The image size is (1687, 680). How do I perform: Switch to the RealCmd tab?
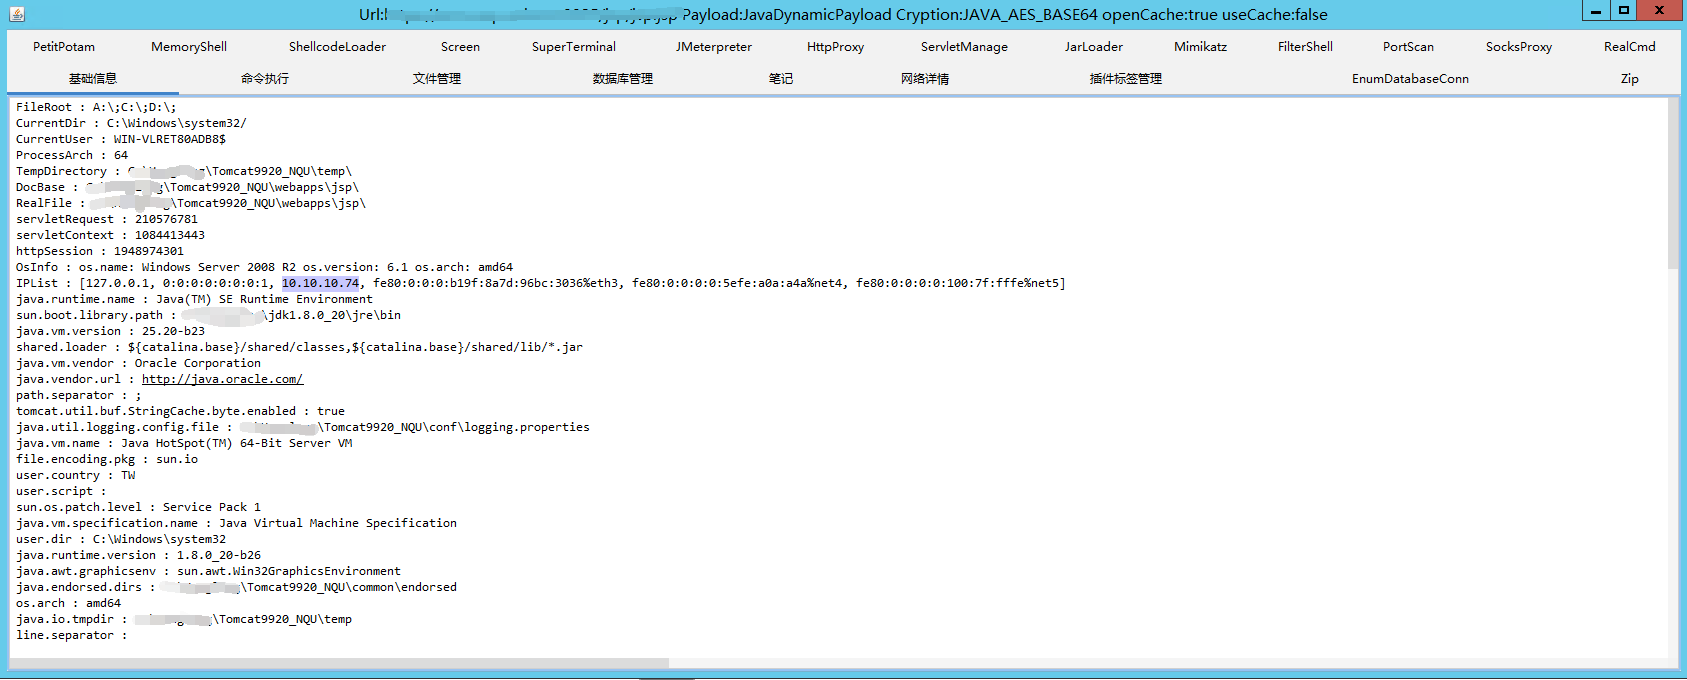coord(1629,47)
